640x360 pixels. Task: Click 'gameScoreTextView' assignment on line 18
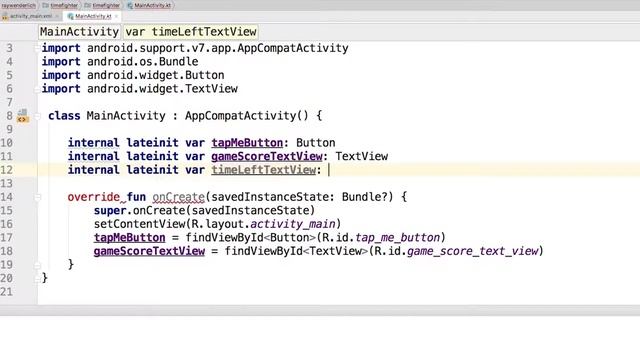(x=149, y=251)
